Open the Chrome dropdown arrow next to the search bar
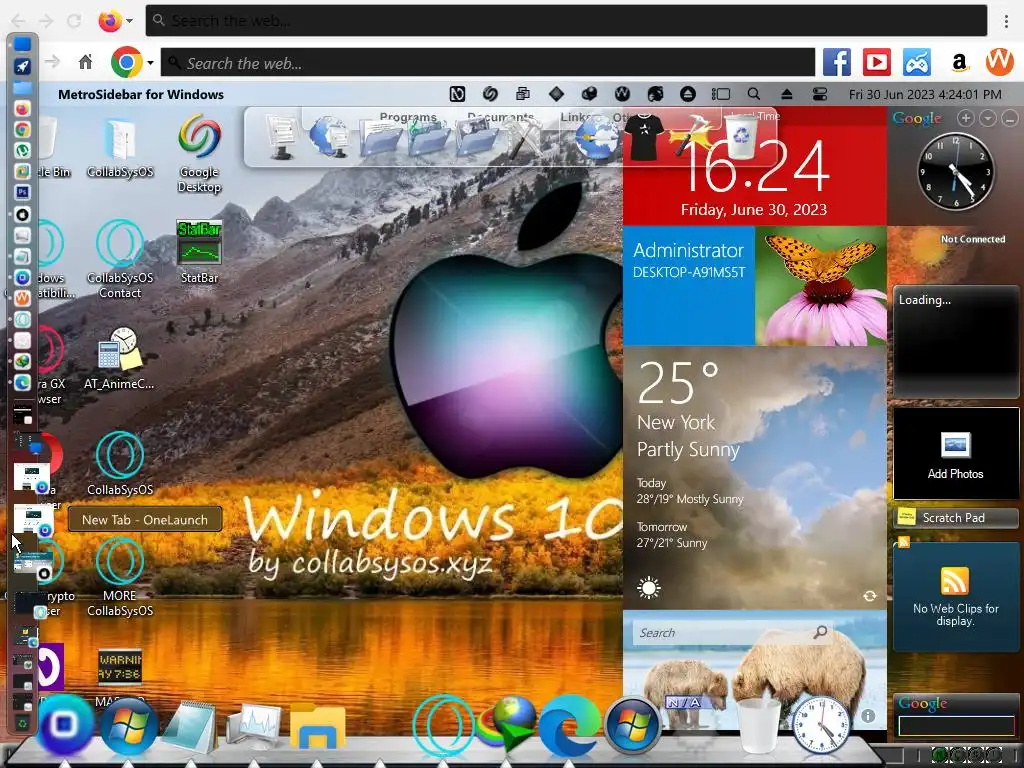This screenshot has height=768, width=1024. (150, 63)
